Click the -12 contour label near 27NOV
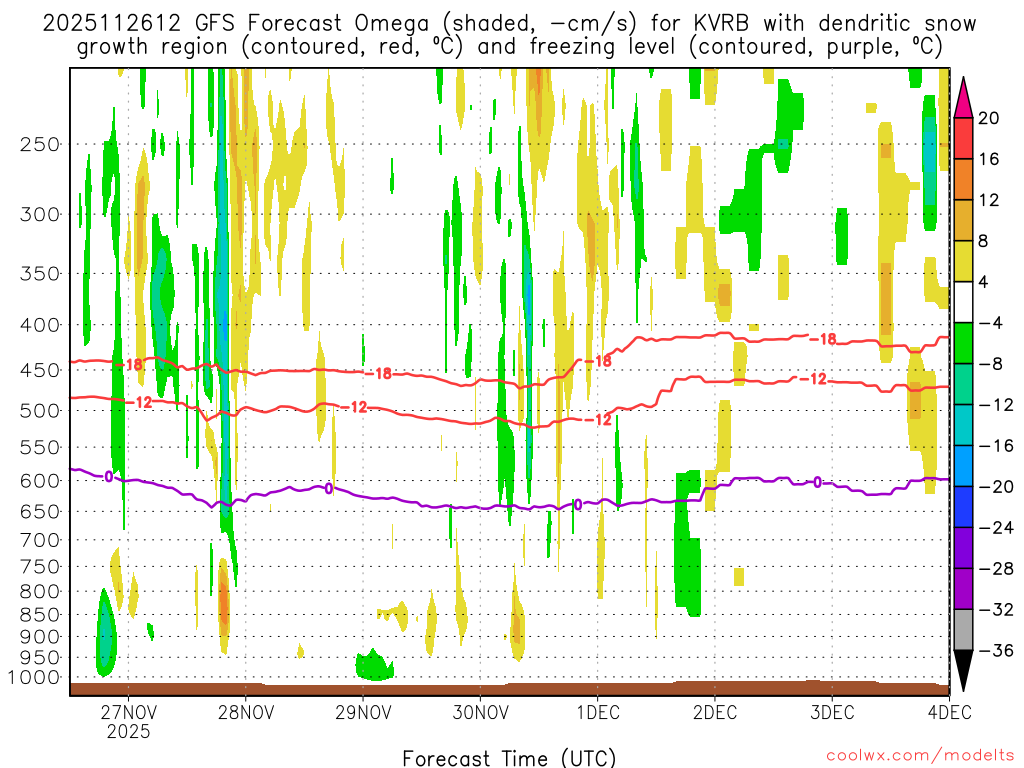Viewport: 1024px width, 768px height. click(x=140, y=402)
